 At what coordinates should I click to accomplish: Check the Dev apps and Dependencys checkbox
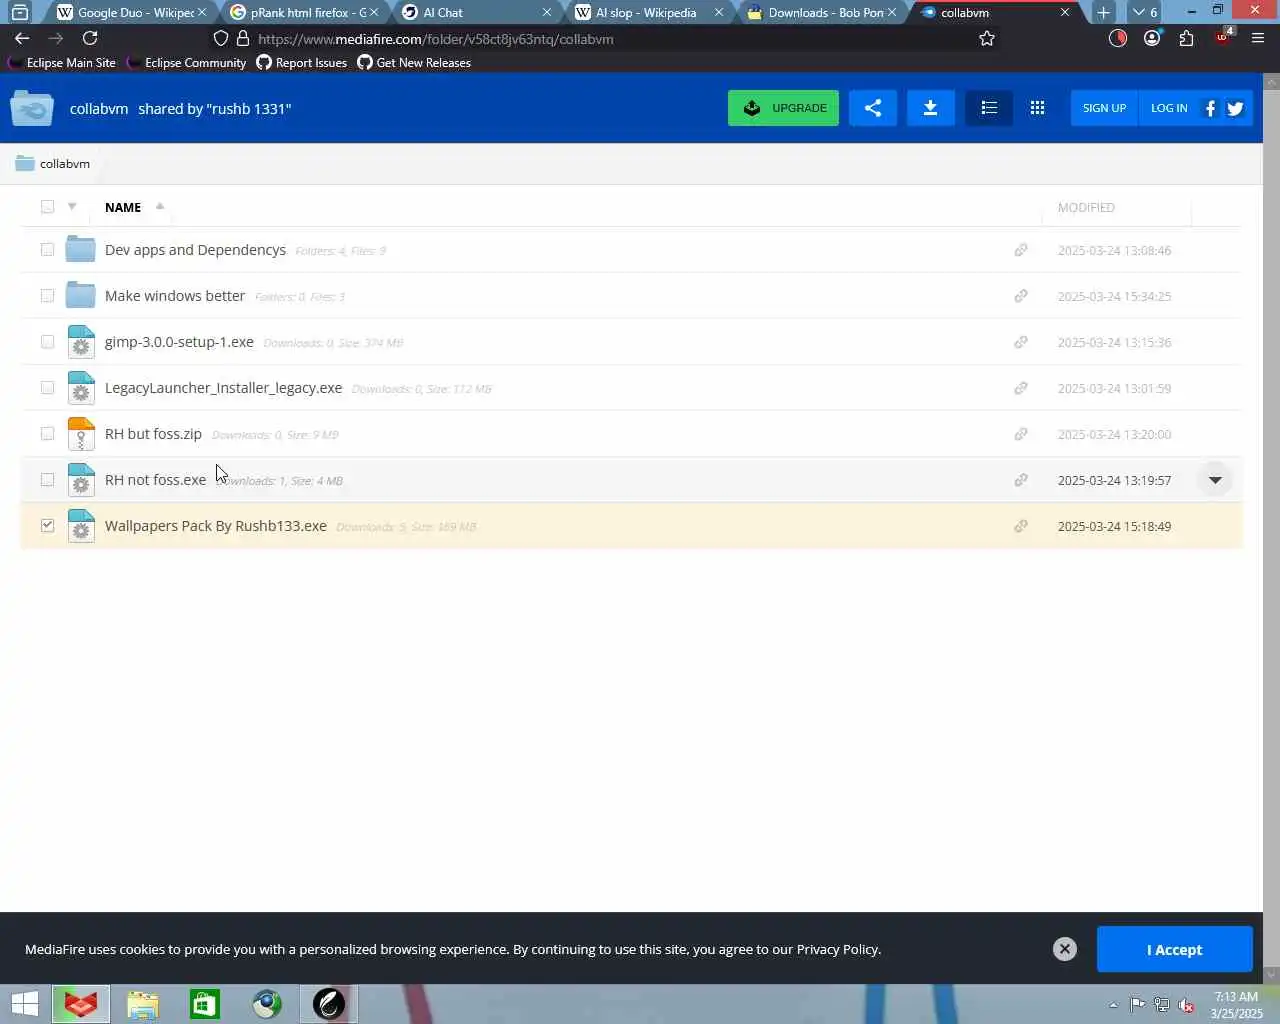click(47, 249)
